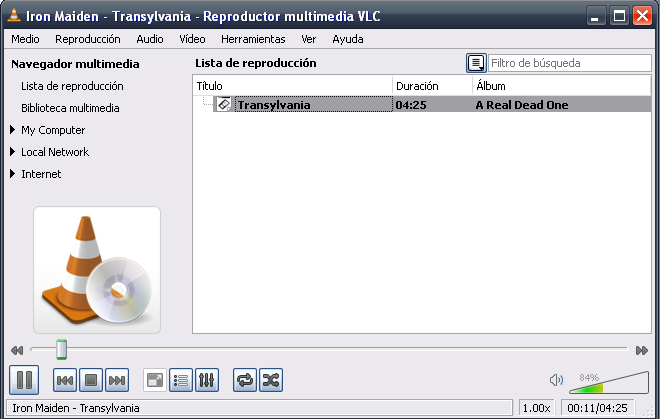The height and width of the screenshot is (419, 660).
Task: Select My Computer label in navigator
Action: click(53, 130)
